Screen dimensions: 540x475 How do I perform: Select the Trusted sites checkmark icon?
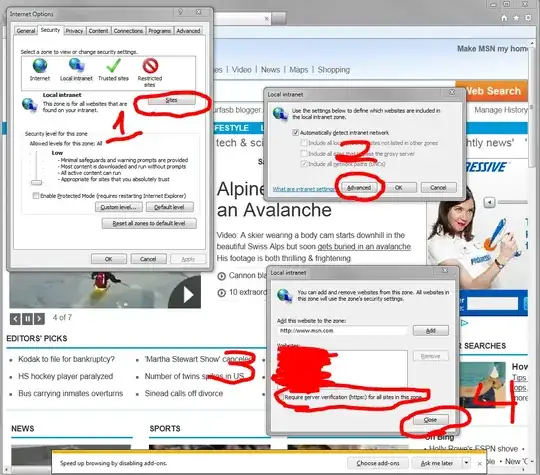[113, 65]
